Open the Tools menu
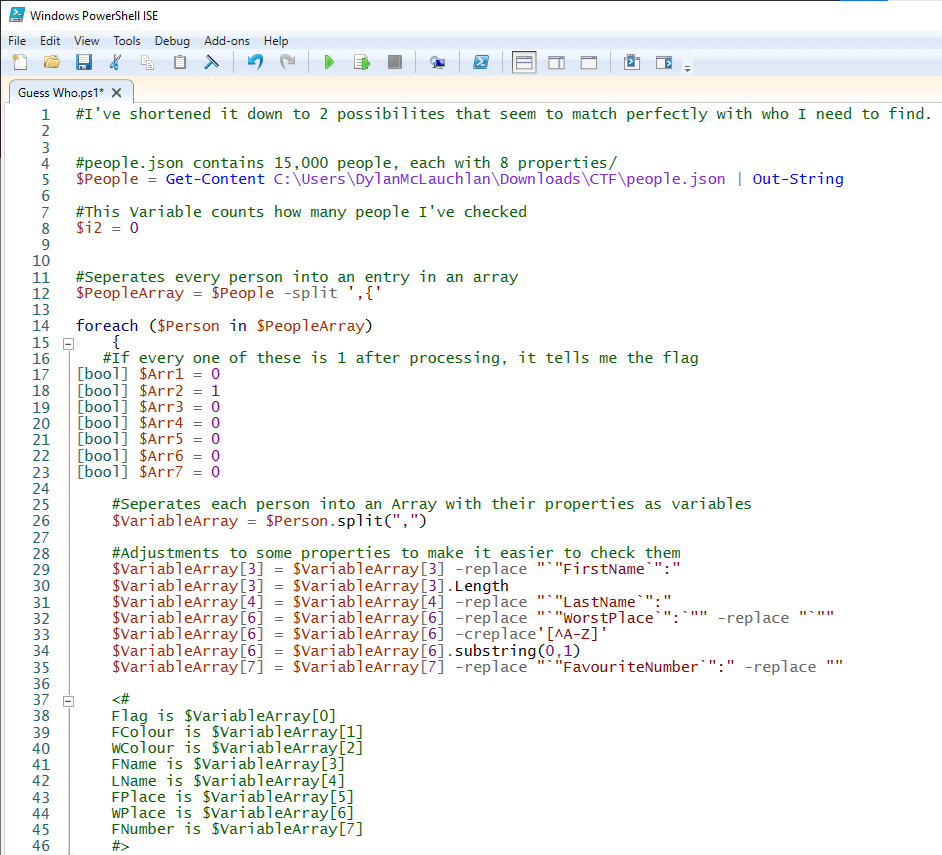942x855 pixels. [x=127, y=41]
